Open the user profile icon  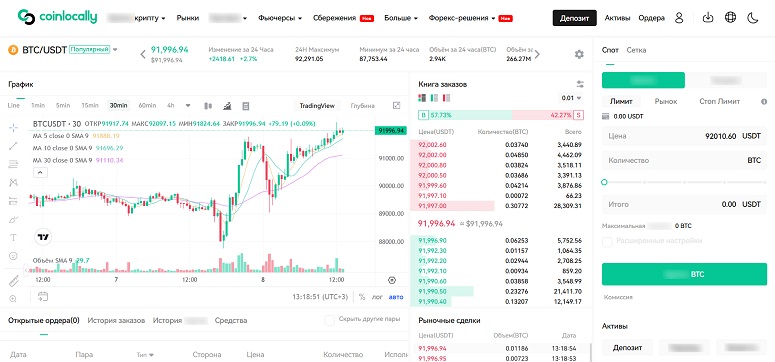(x=679, y=18)
